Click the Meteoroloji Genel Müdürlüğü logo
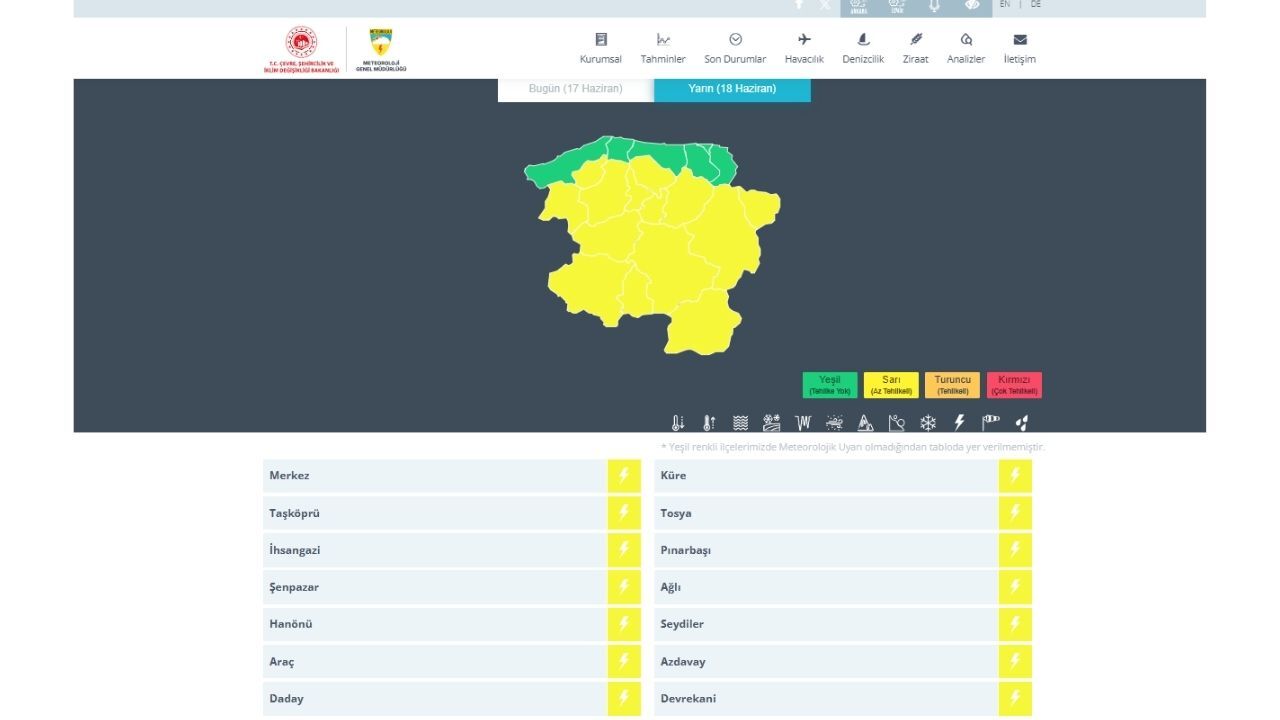Image resolution: width=1280 pixels, height=720 pixels. (x=381, y=50)
